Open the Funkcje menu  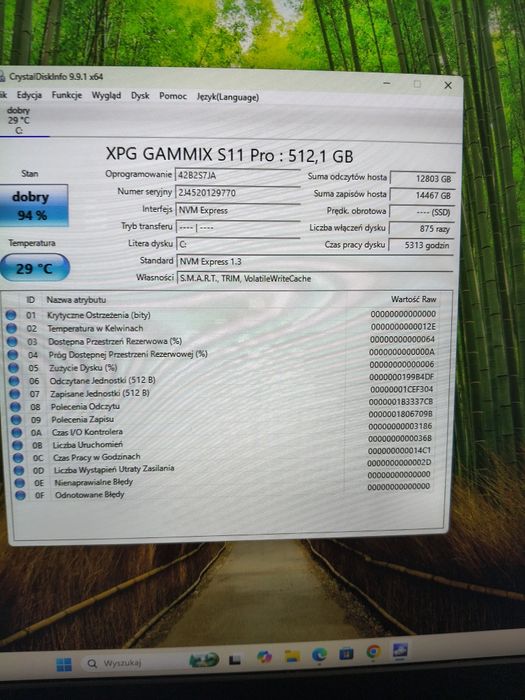click(x=67, y=95)
